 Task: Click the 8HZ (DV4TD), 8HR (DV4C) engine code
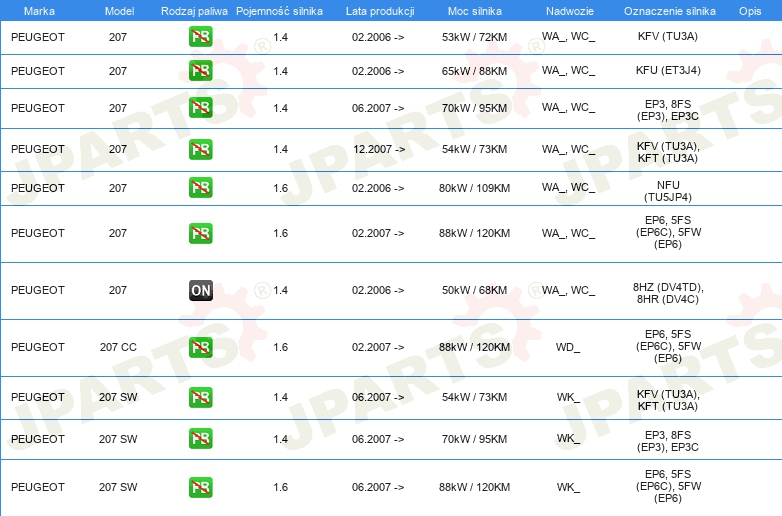click(x=668, y=293)
